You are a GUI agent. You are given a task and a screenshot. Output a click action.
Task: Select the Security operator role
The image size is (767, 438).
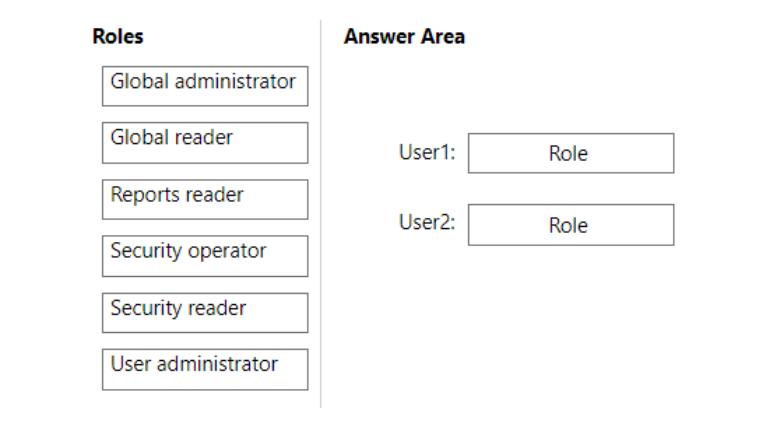[205, 256]
